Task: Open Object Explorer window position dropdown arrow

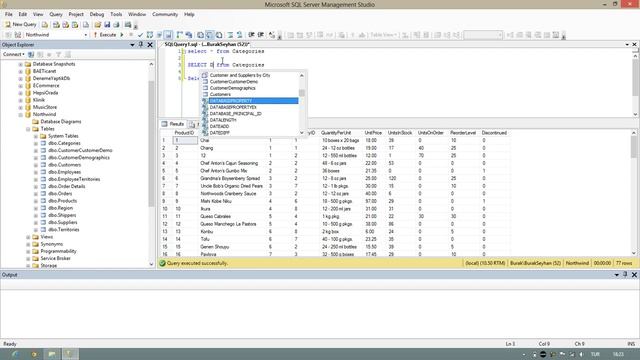Action: [x=132, y=45]
